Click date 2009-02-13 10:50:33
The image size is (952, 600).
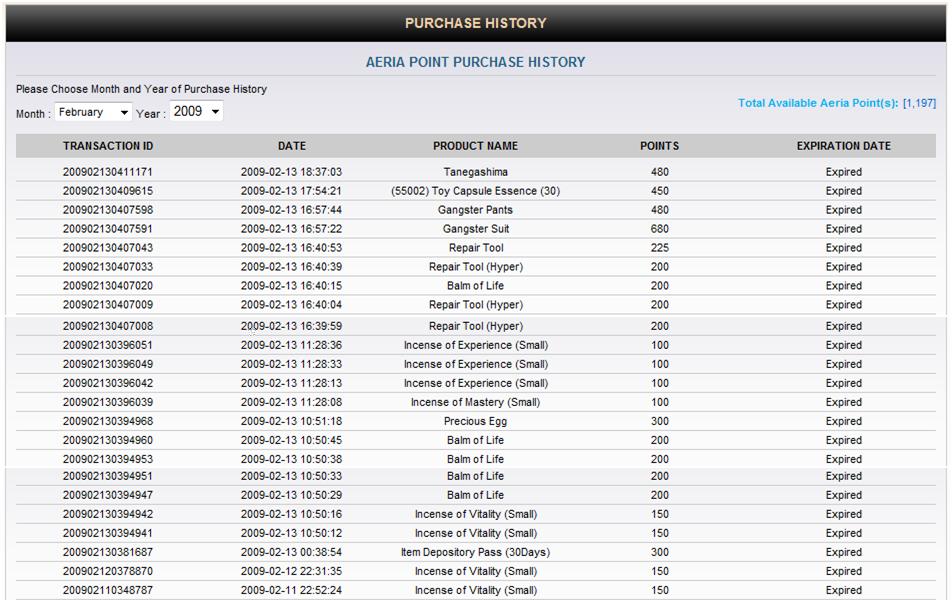(x=291, y=476)
